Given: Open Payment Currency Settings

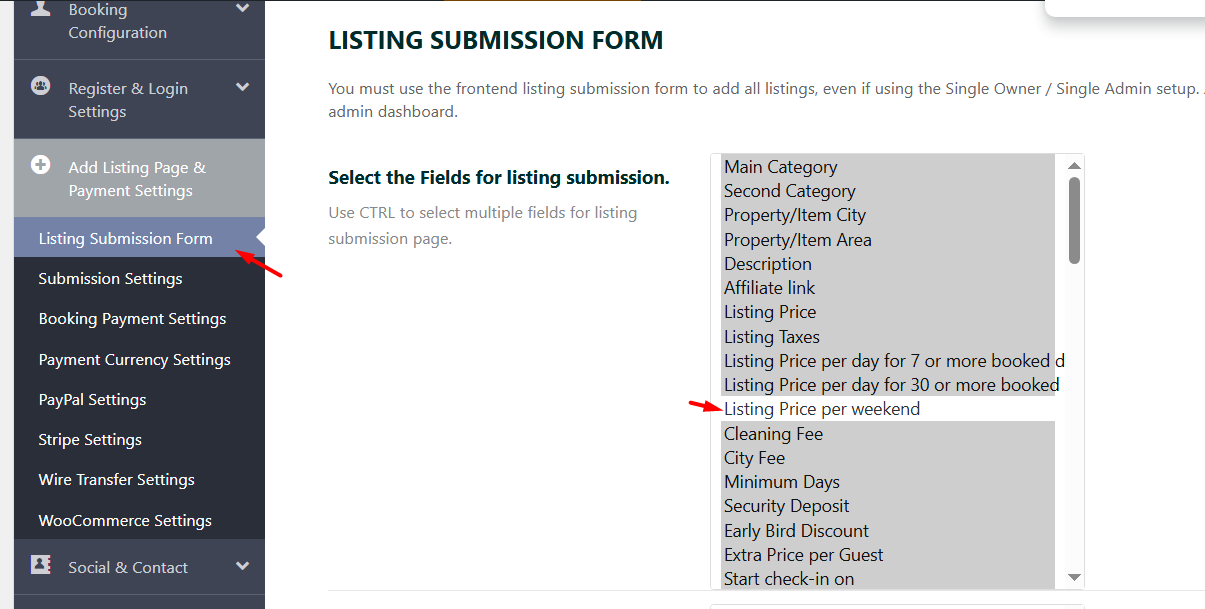Looking at the screenshot, I should tap(134, 360).
